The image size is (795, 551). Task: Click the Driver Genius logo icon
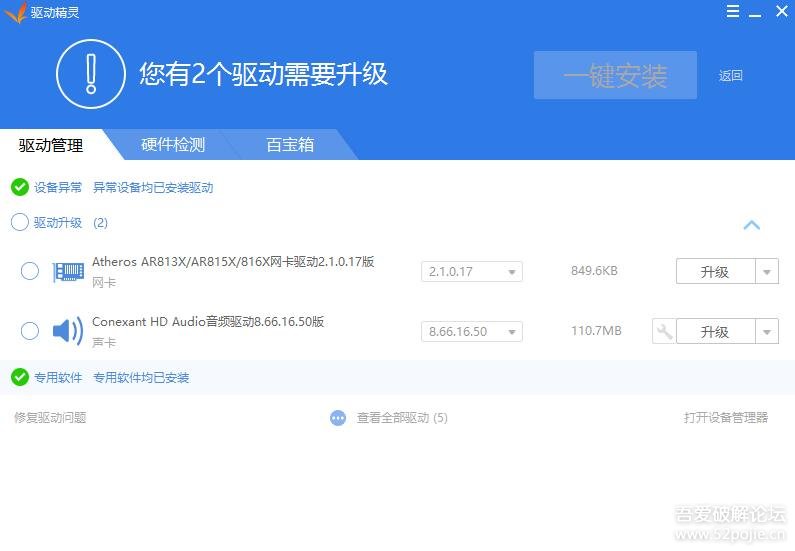pyautogui.click(x=15, y=12)
